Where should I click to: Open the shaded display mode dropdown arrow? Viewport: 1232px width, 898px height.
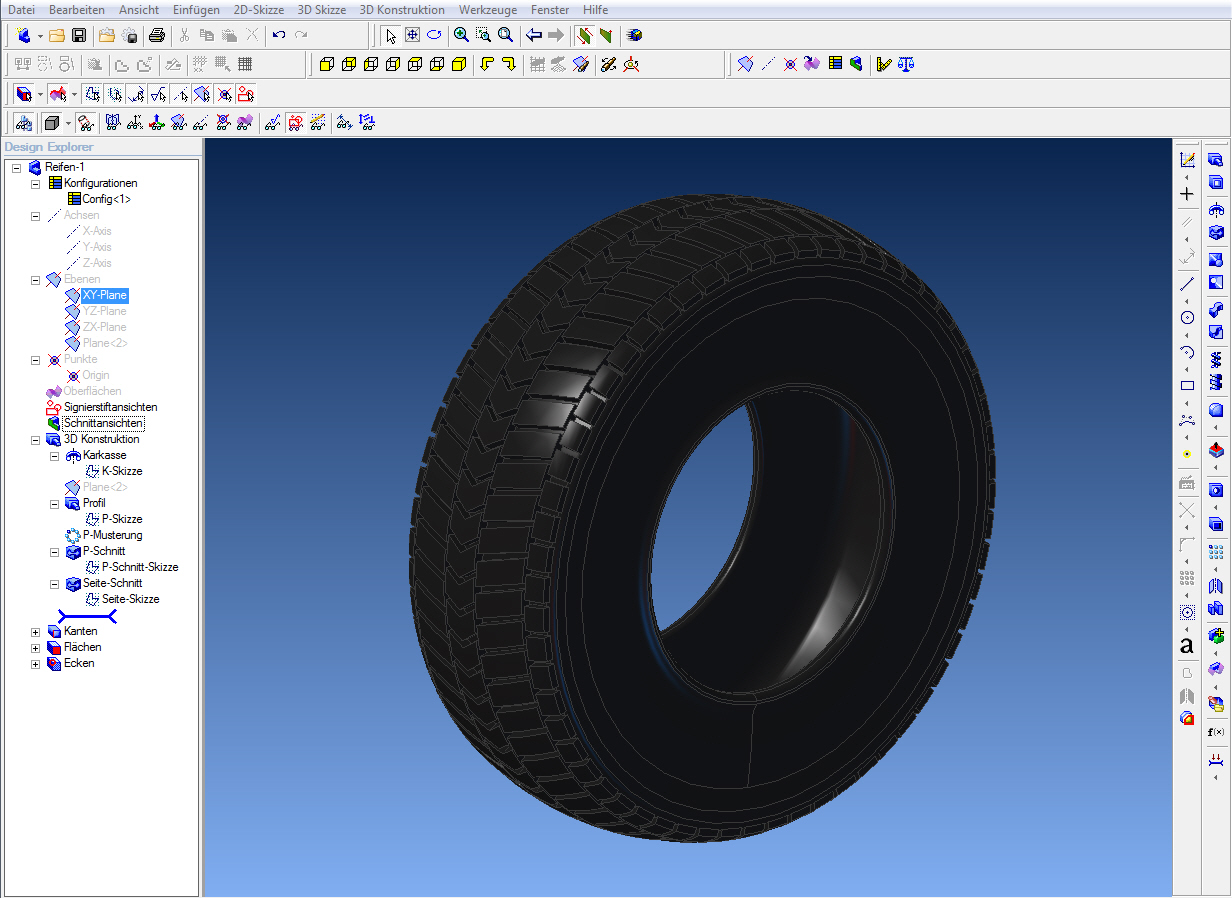tap(68, 124)
